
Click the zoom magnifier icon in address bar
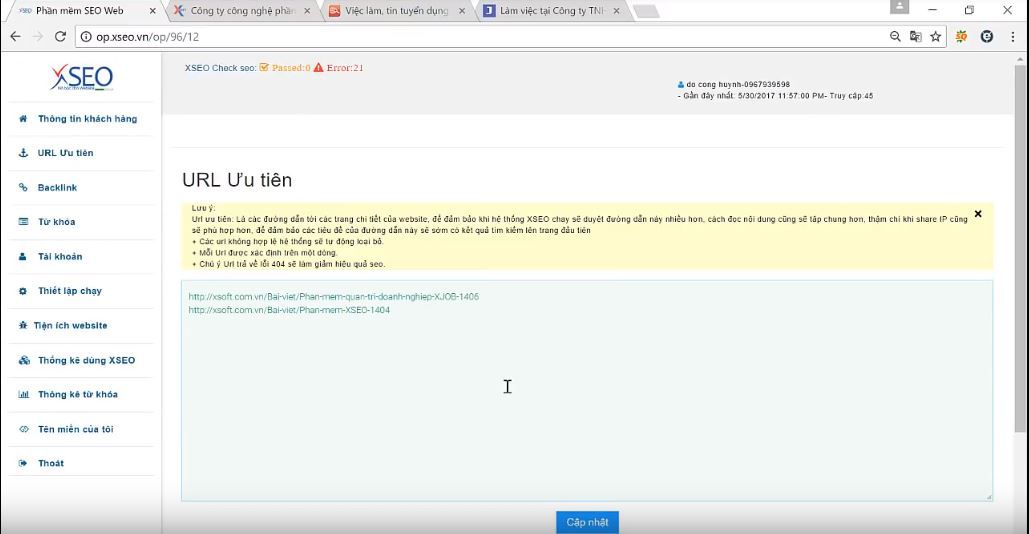pyautogui.click(x=895, y=37)
